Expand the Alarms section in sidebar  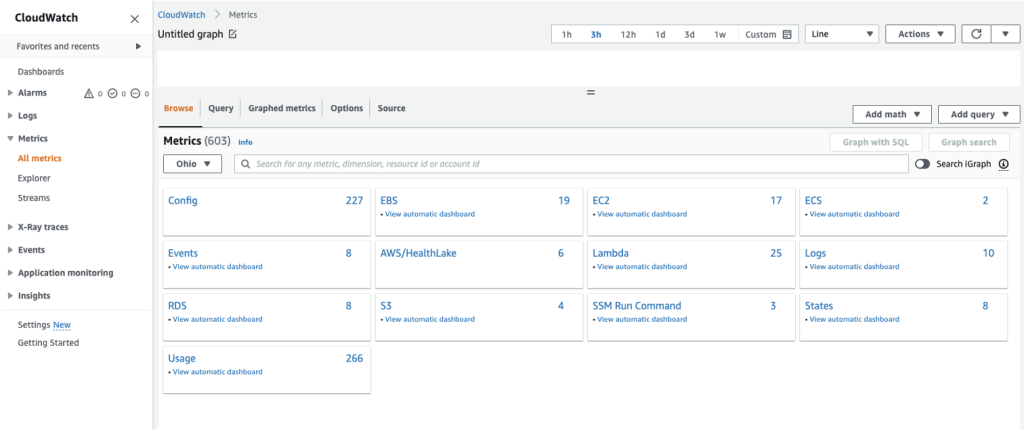click(x=10, y=93)
